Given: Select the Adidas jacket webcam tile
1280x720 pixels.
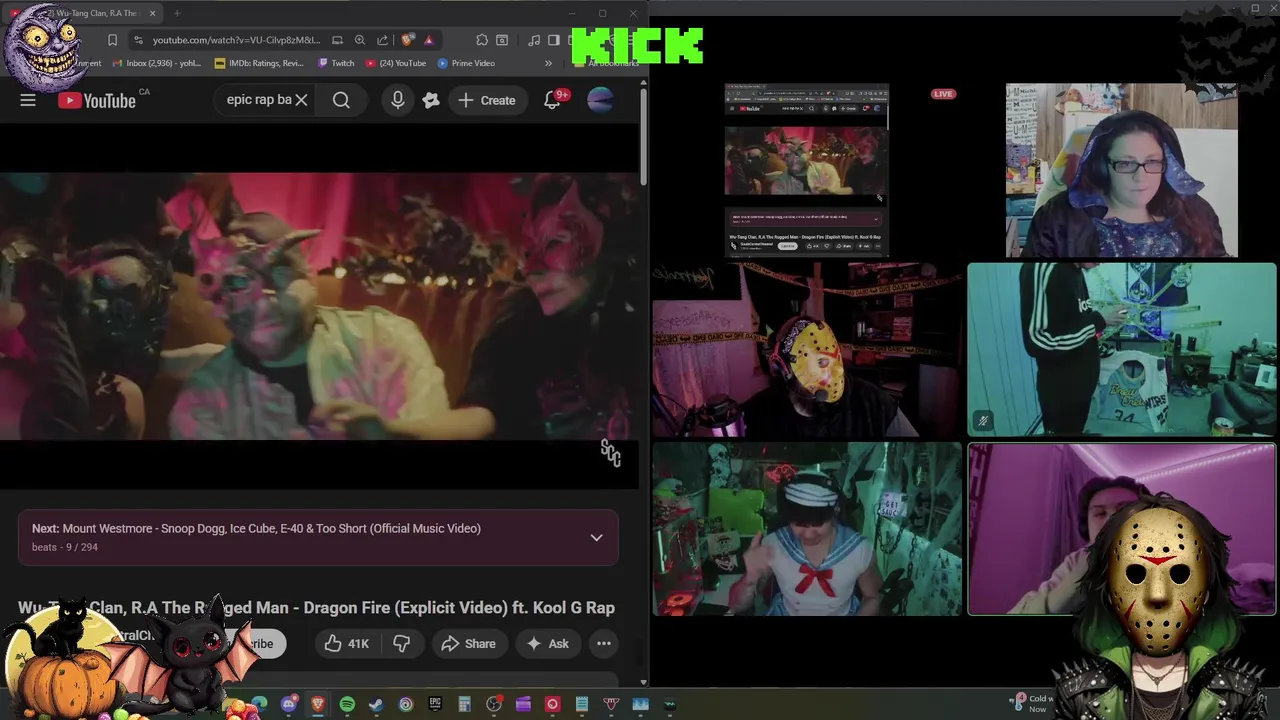Looking at the screenshot, I should click(1122, 350).
